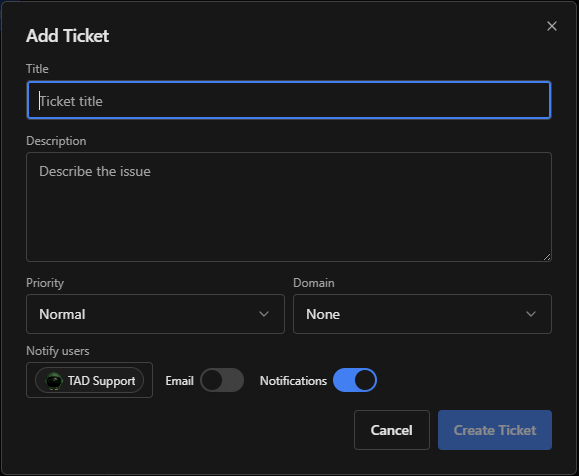Click the Describe the issue text area
Viewport: 579px width, 476px height.
click(x=289, y=207)
